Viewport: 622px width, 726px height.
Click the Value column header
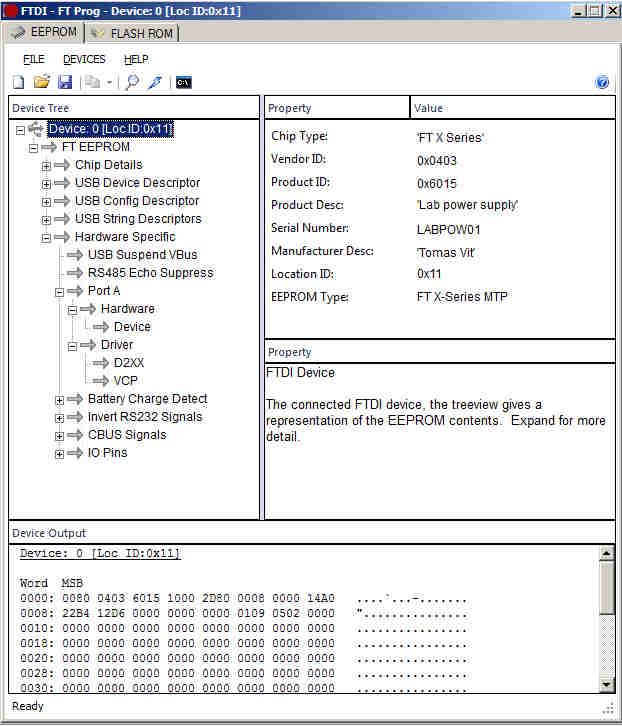coord(512,108)
